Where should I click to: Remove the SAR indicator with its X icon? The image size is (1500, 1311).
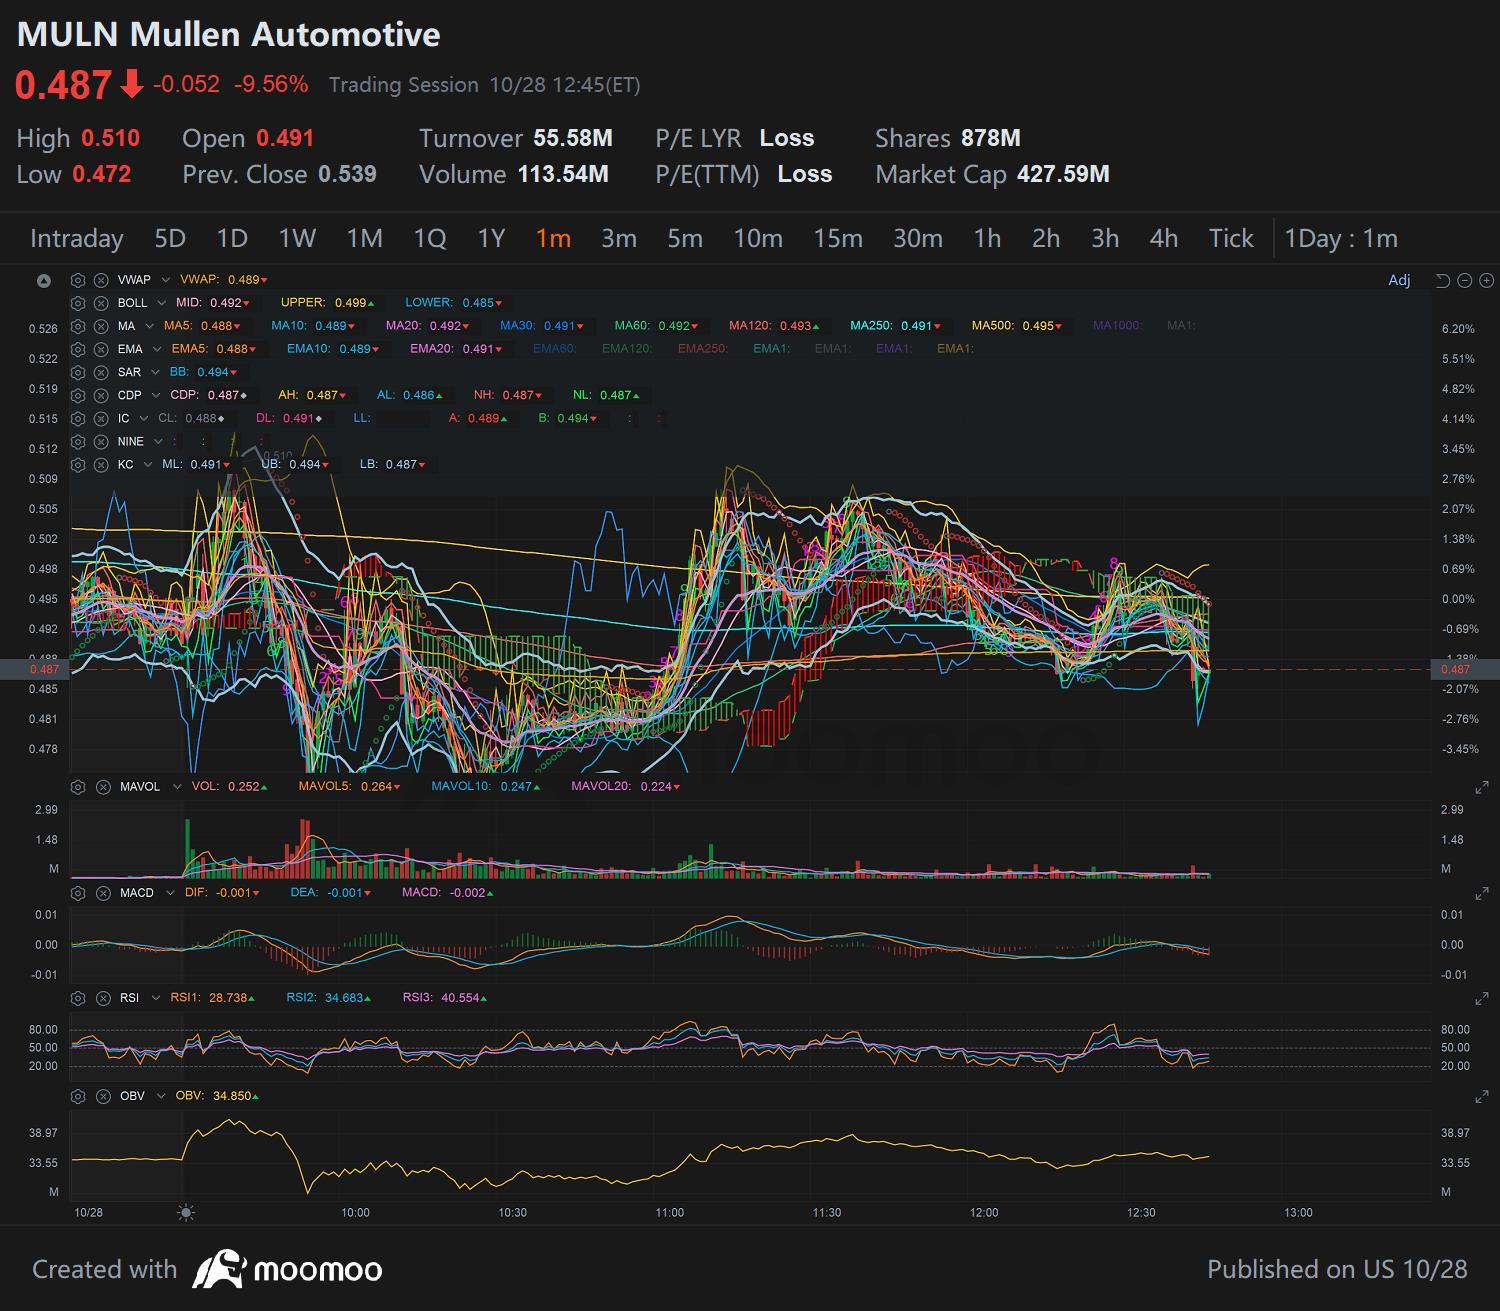(x=101, y=372)
